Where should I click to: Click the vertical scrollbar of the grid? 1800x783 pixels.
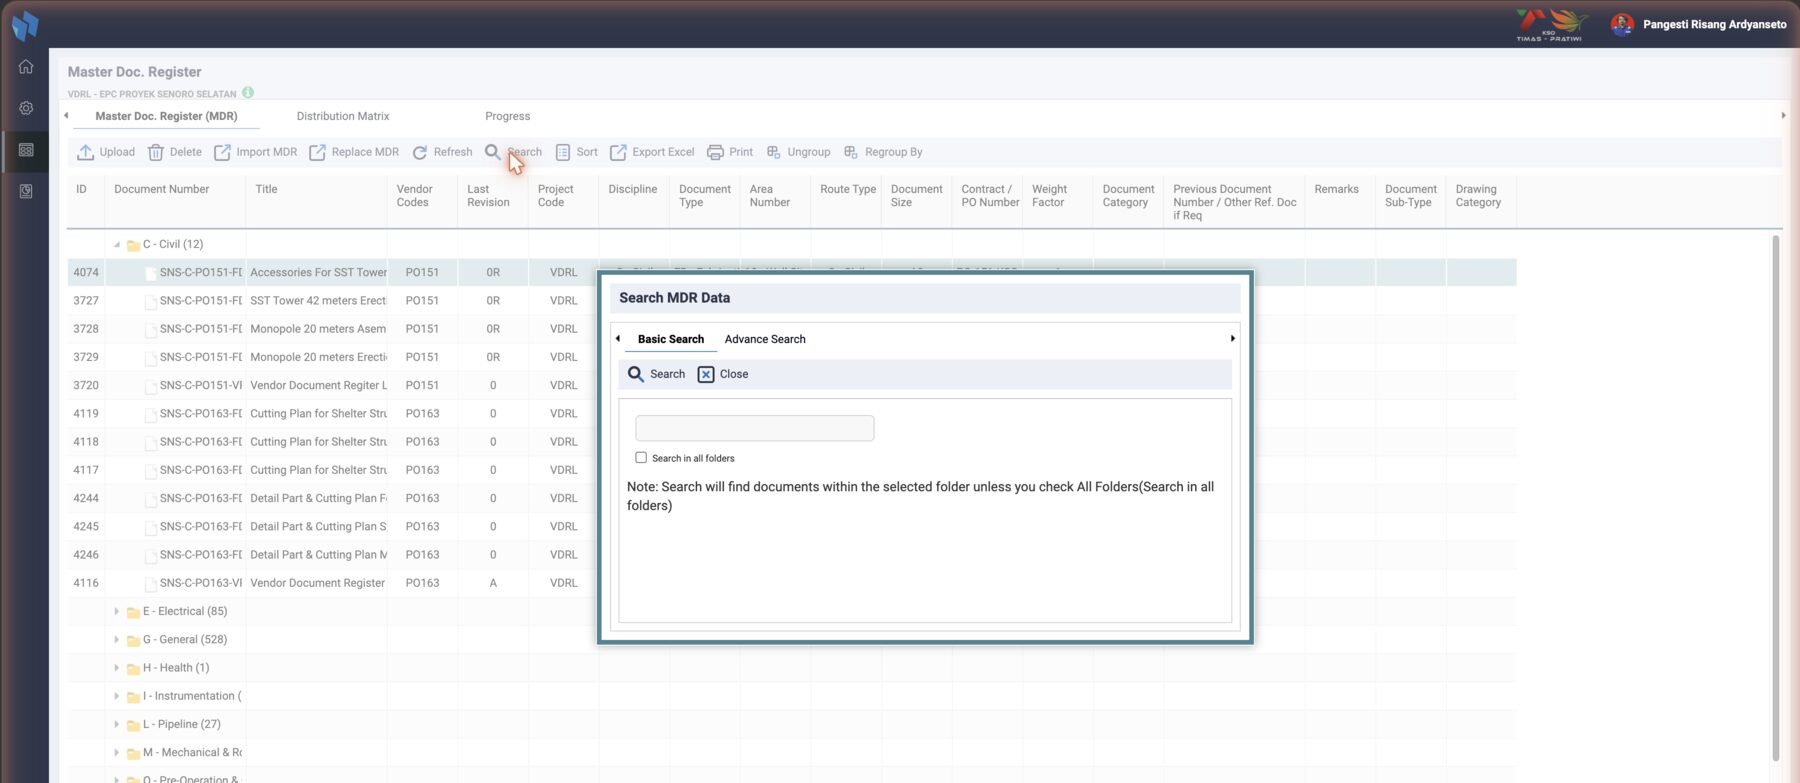[1776, 498]
